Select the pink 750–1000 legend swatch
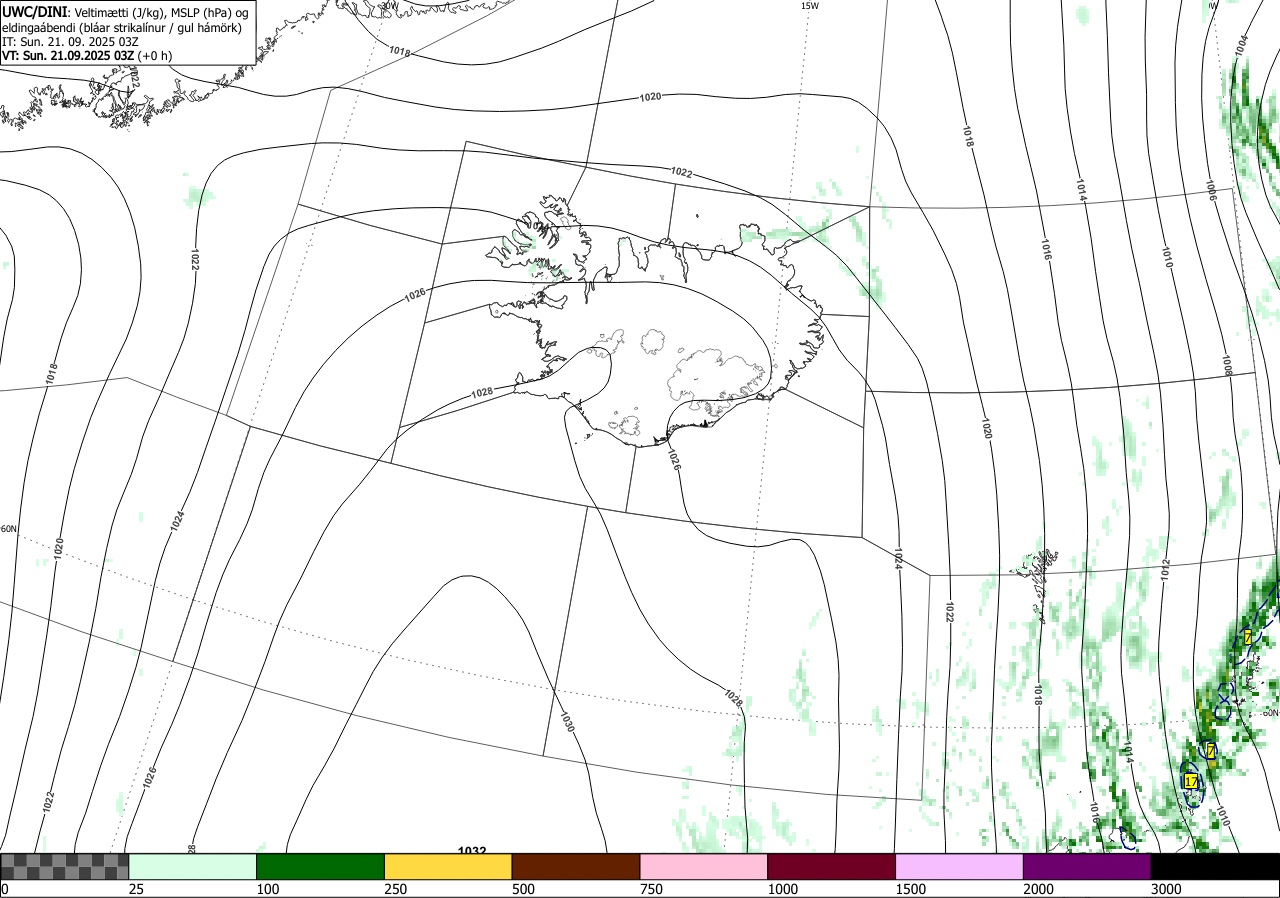 click(703, 866)
